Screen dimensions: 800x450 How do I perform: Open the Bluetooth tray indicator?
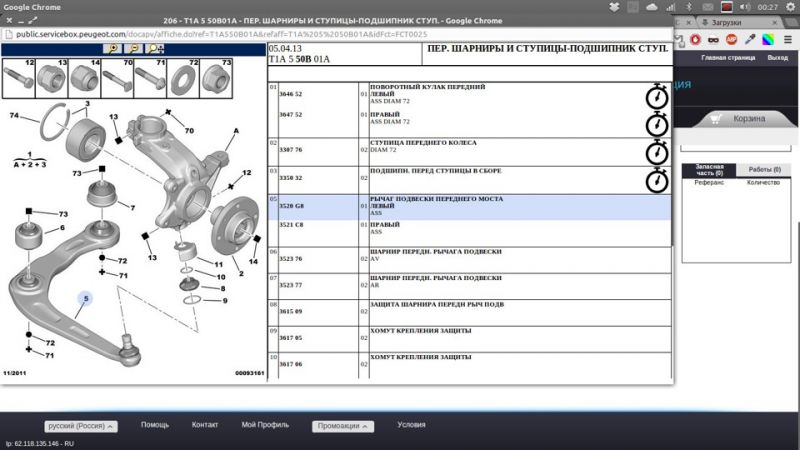(688, 7)
